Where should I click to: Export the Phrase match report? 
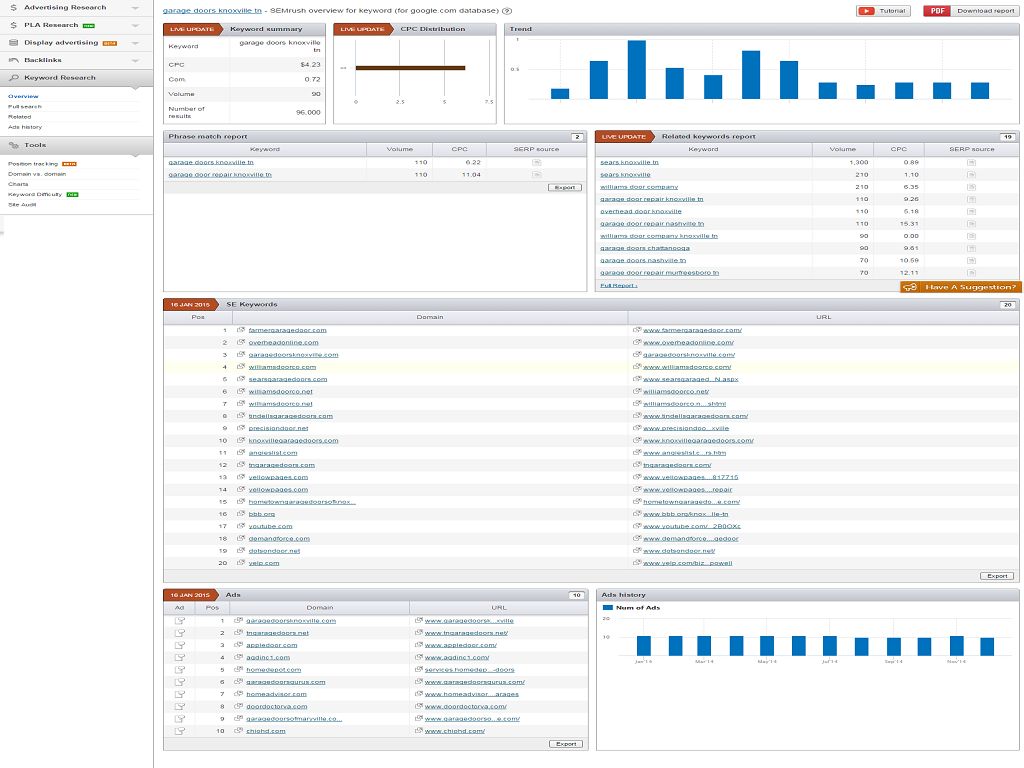pos(565,187)
